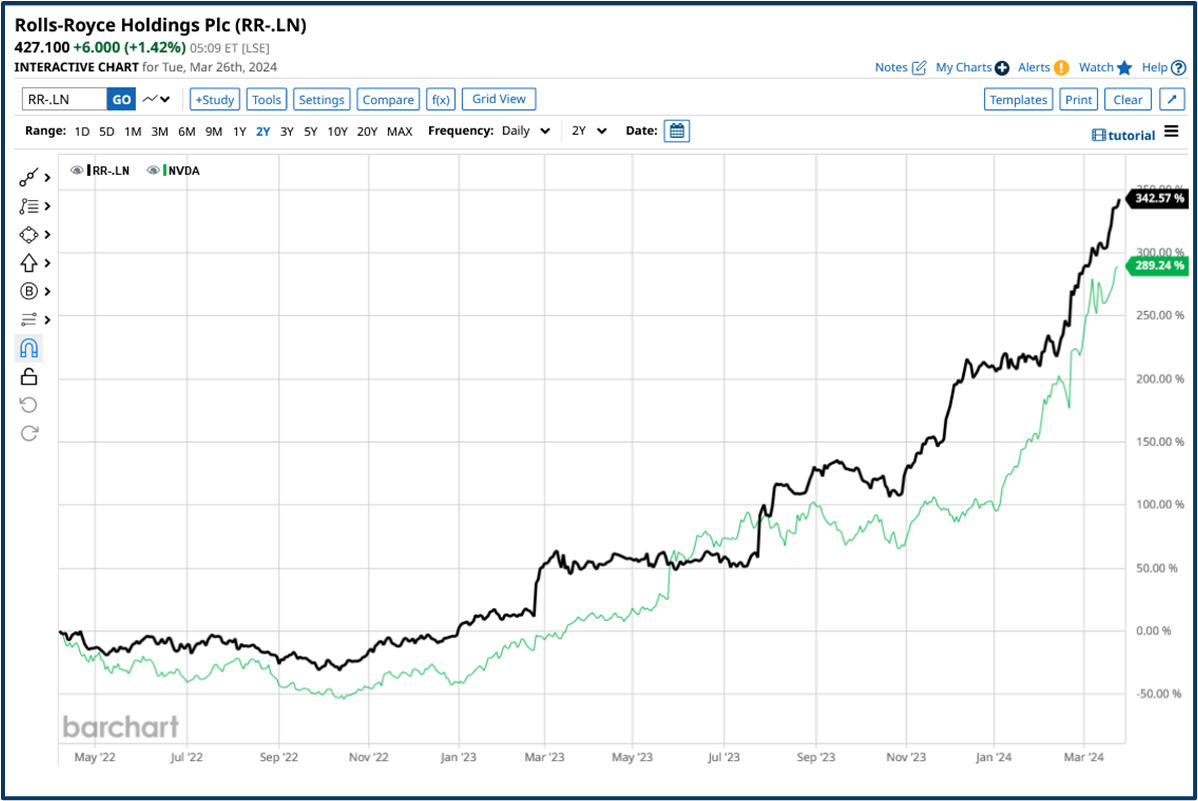The width and height of the screenshot is (1198, 801).
Task: Click the Templates button
Action: (x=1018, y=99)
